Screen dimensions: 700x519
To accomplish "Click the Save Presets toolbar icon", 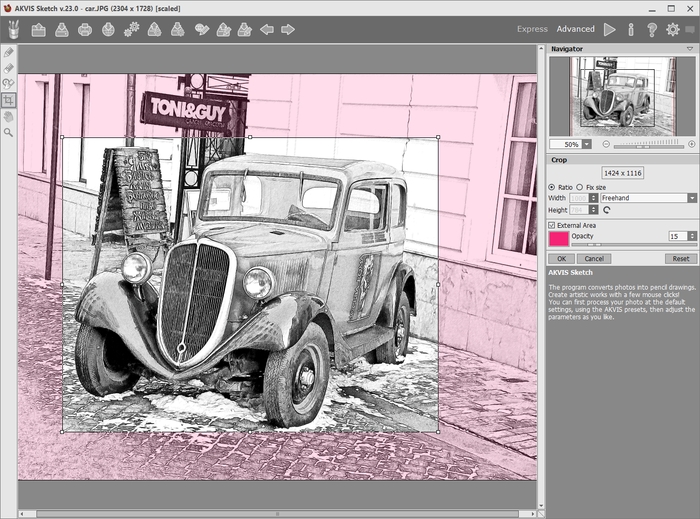I will (x=178, y=30).
